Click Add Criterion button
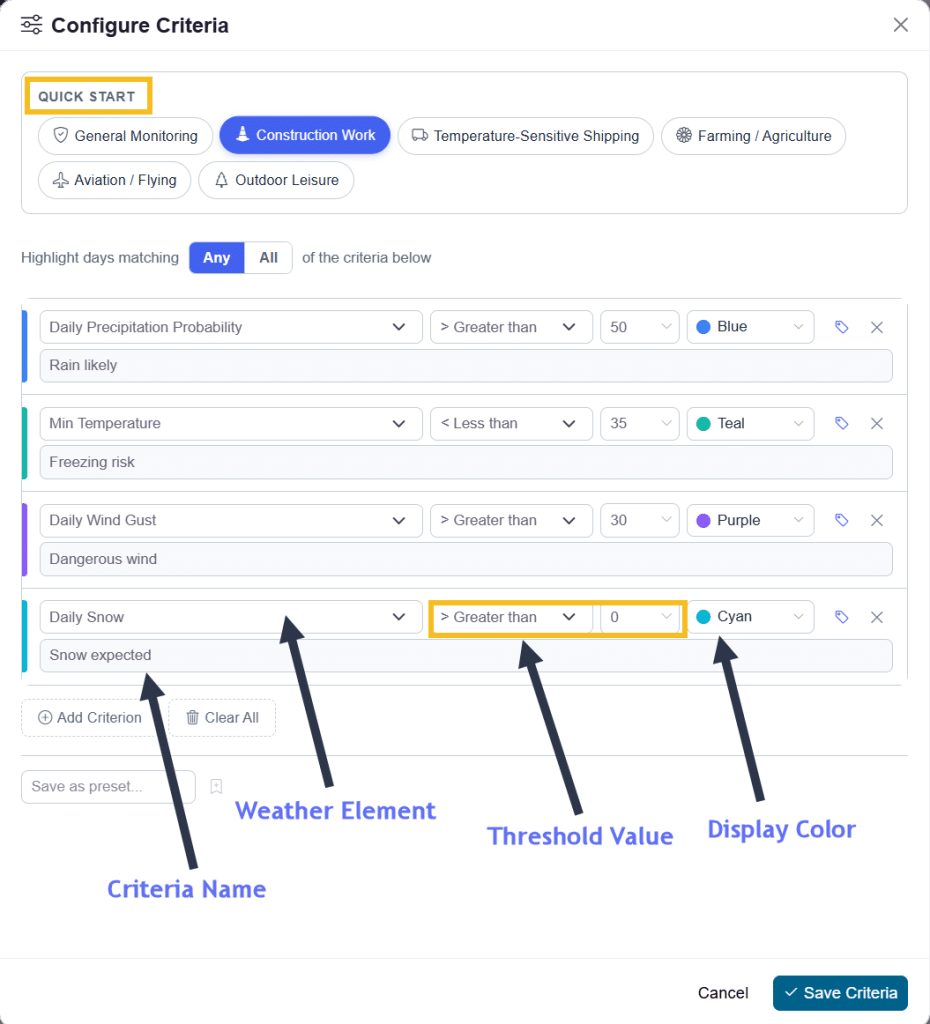Screen dimensions: 930x1024 [90, 718]
